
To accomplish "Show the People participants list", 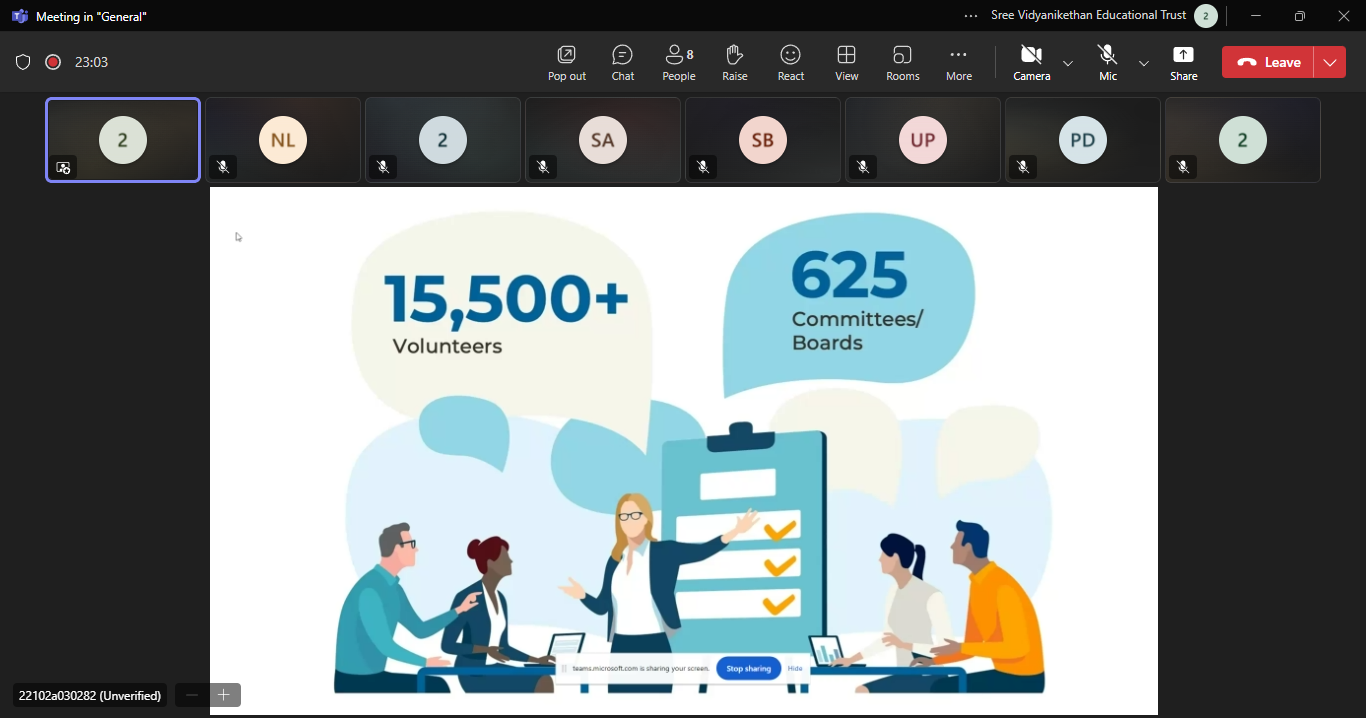I will (x=678, y=62).
